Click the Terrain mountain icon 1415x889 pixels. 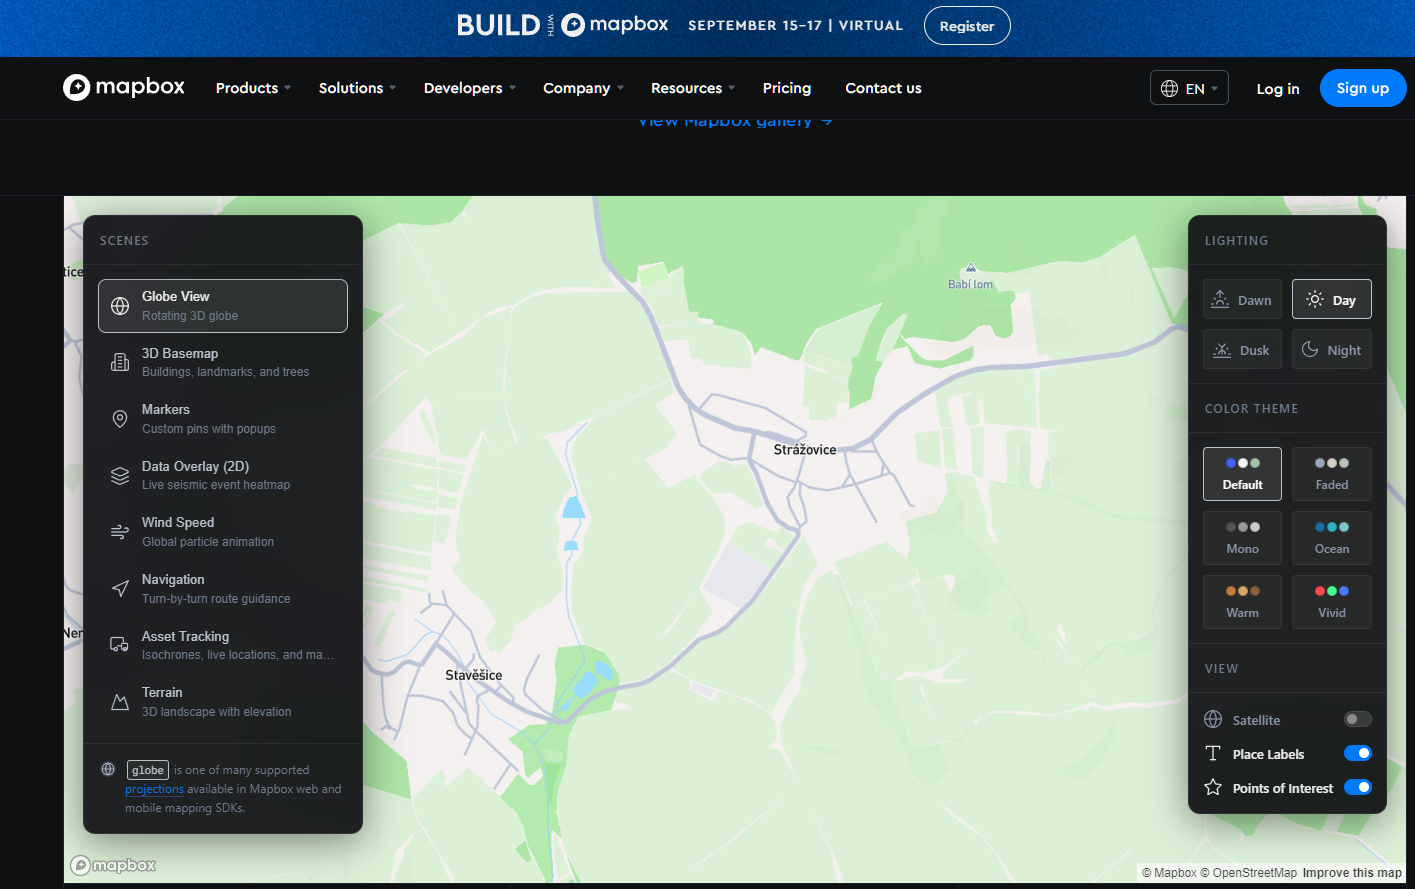pos(120,702)
